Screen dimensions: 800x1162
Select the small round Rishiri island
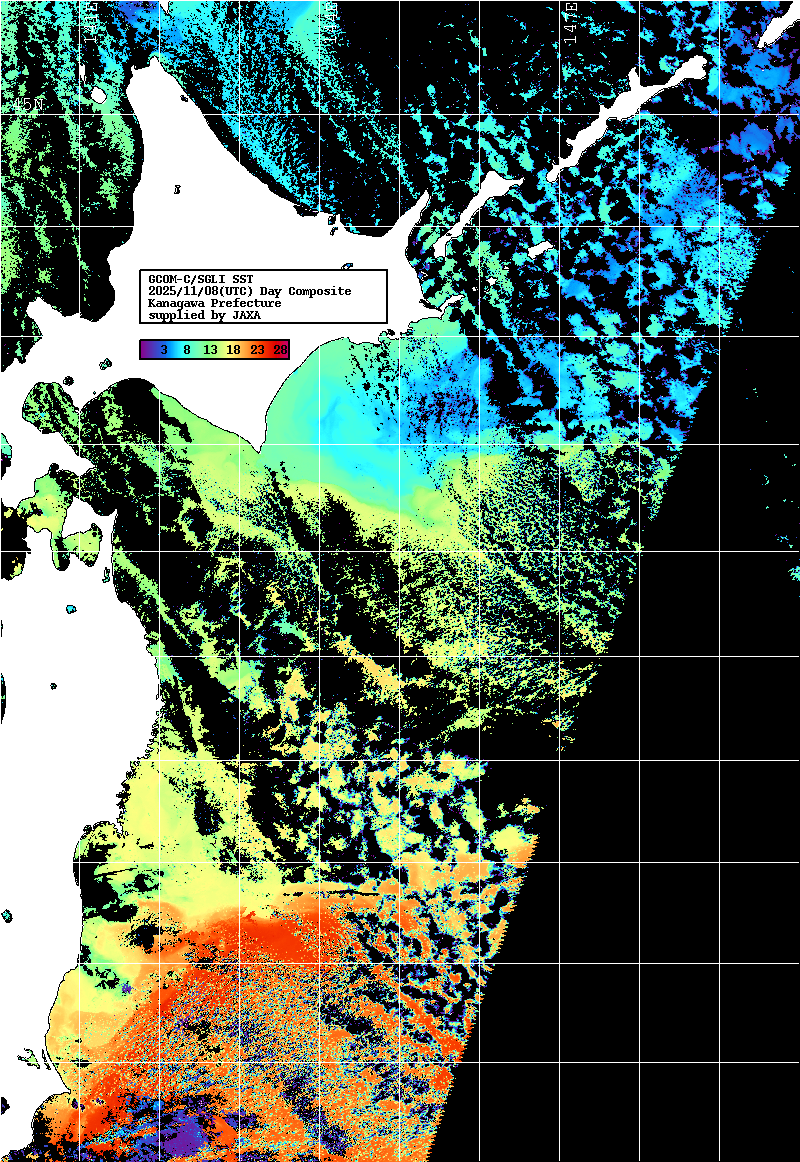(97, 96)
